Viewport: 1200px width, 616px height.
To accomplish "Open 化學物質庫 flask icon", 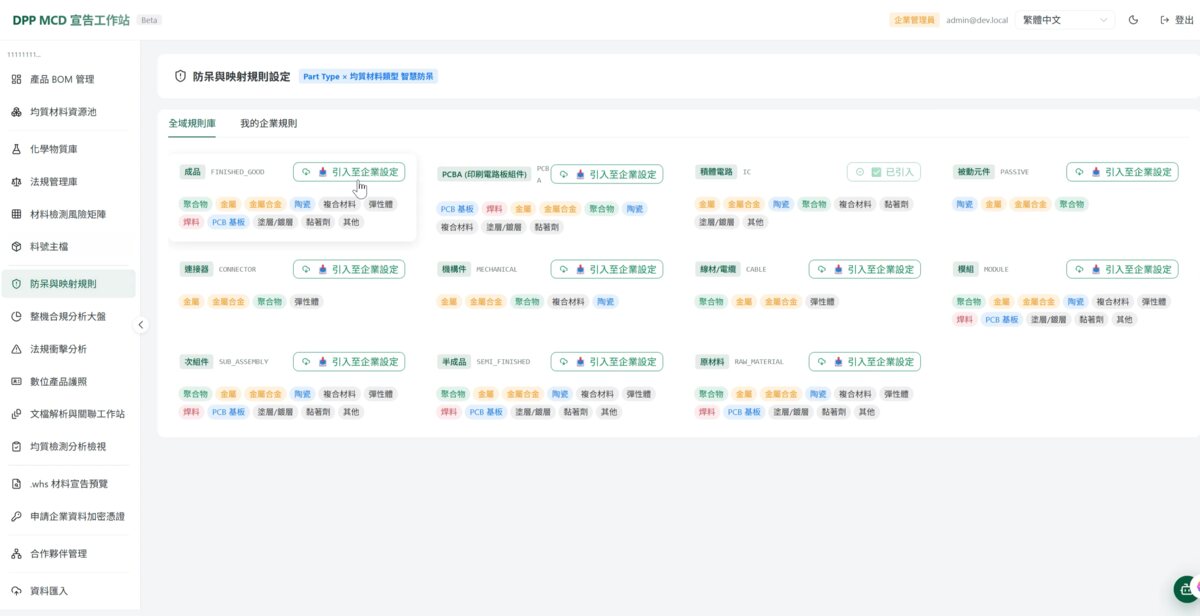I will [16, 149].
